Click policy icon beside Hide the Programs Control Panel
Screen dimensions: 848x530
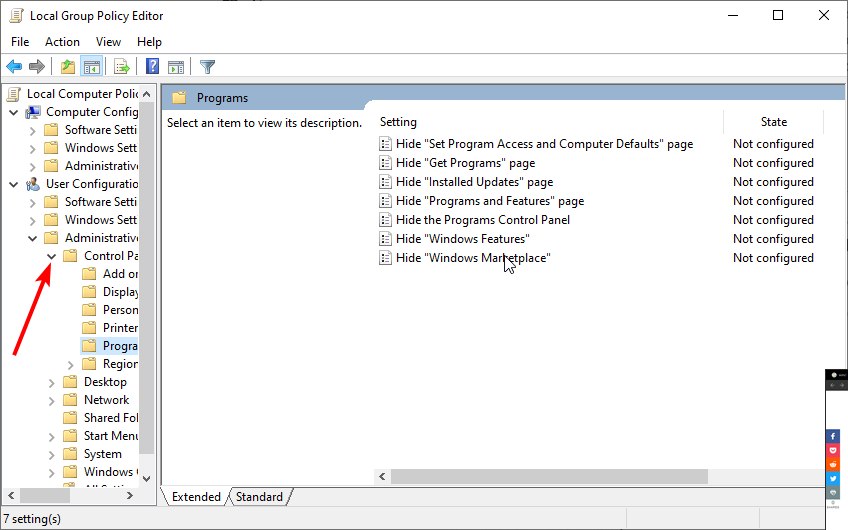click(385, 220)
